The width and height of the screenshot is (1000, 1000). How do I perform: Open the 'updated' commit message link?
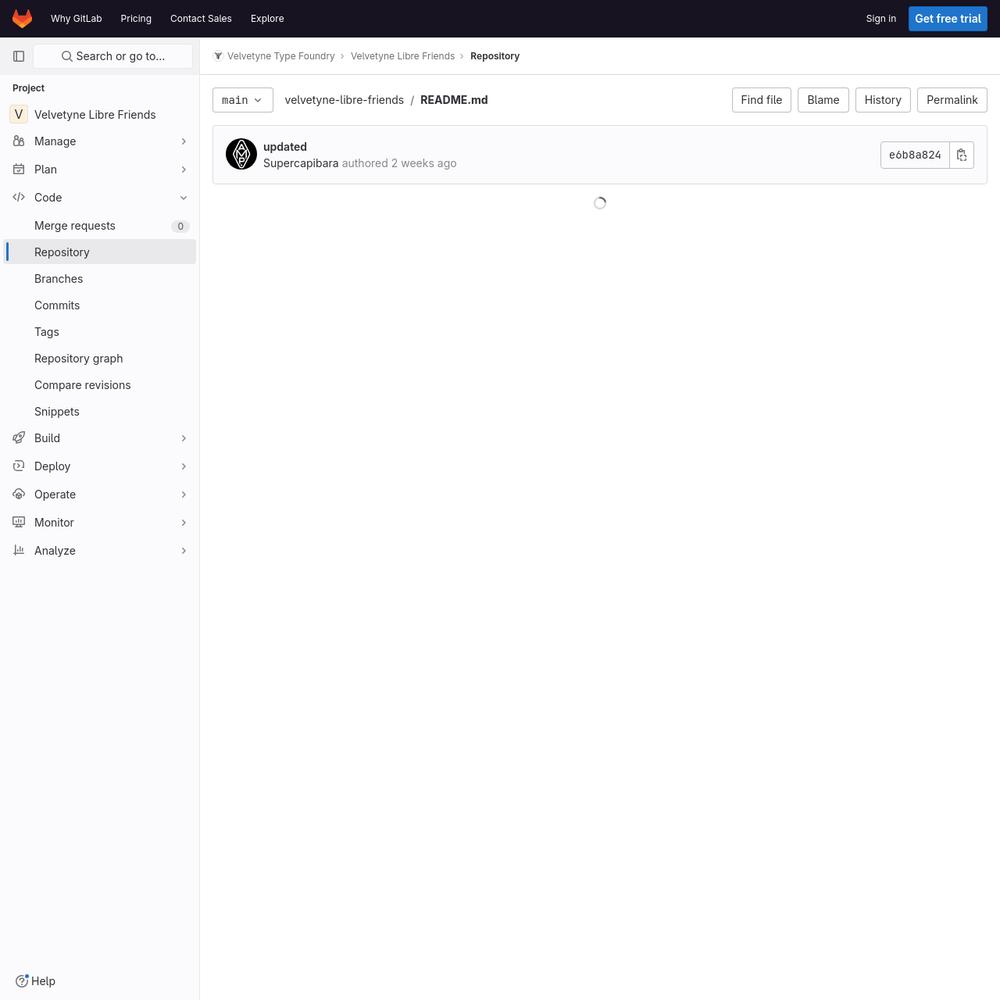pos(284,147)
